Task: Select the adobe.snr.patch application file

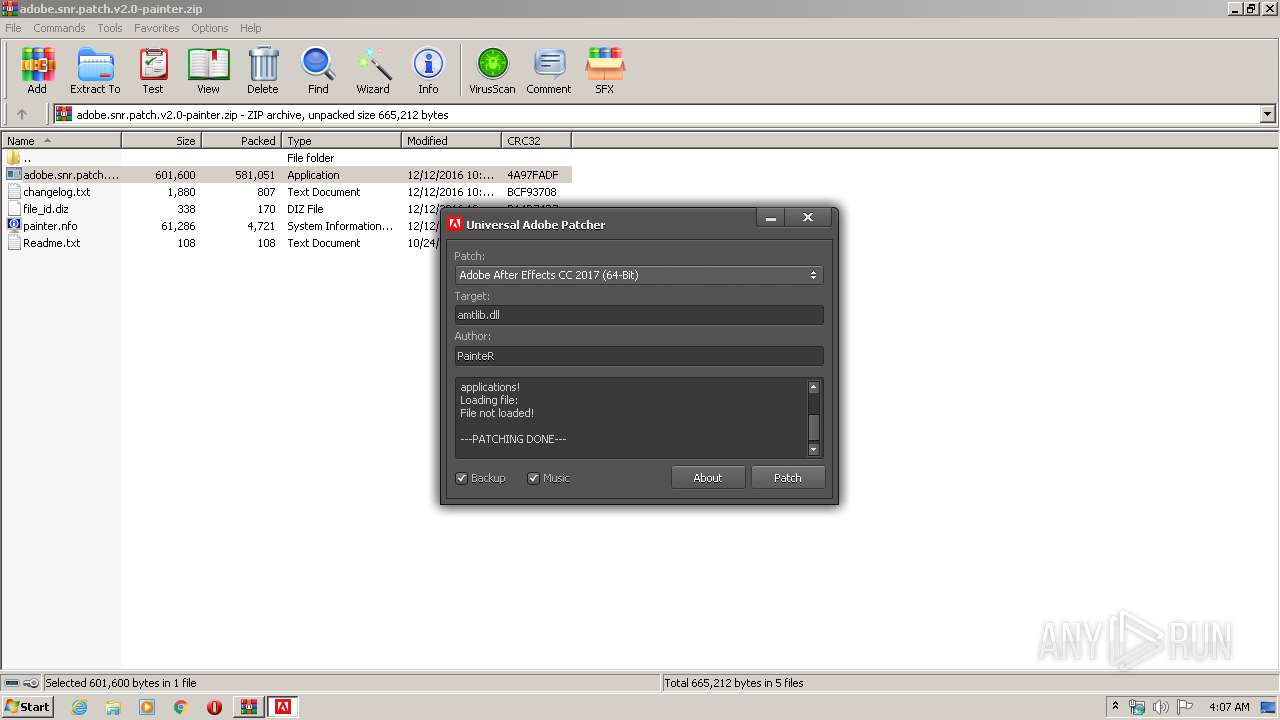Action: (287, 175)
